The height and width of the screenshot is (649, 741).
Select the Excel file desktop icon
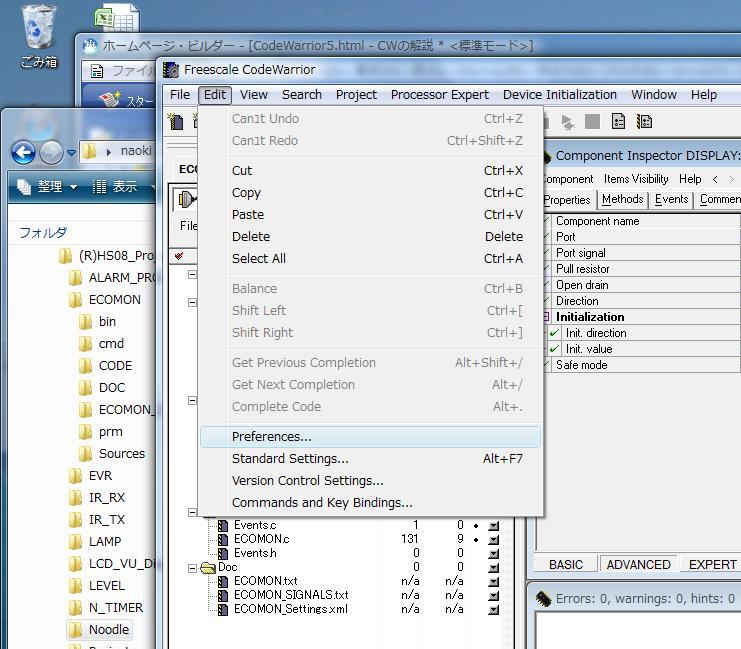pyautogui.click(x=116, y=18)
